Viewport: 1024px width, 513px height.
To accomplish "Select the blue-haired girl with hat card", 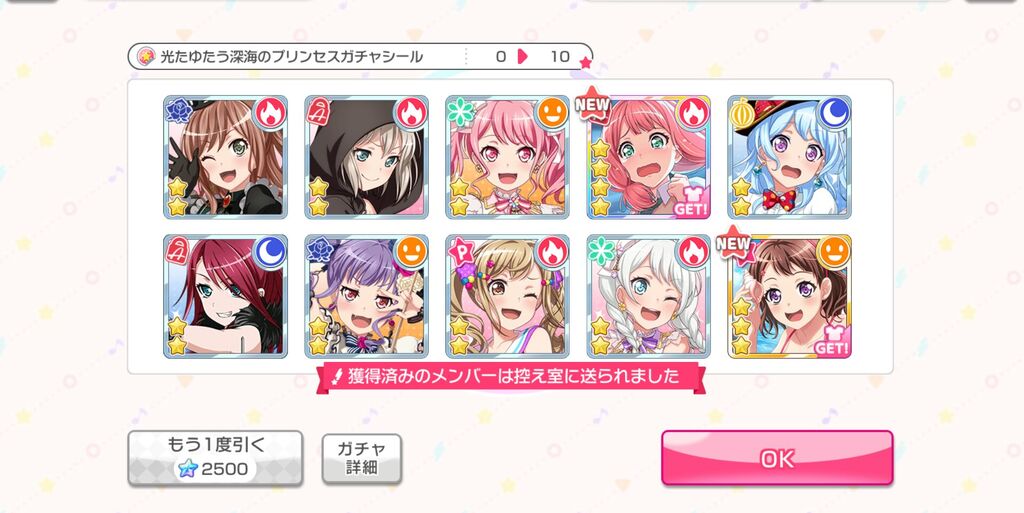I will (790, 157).
